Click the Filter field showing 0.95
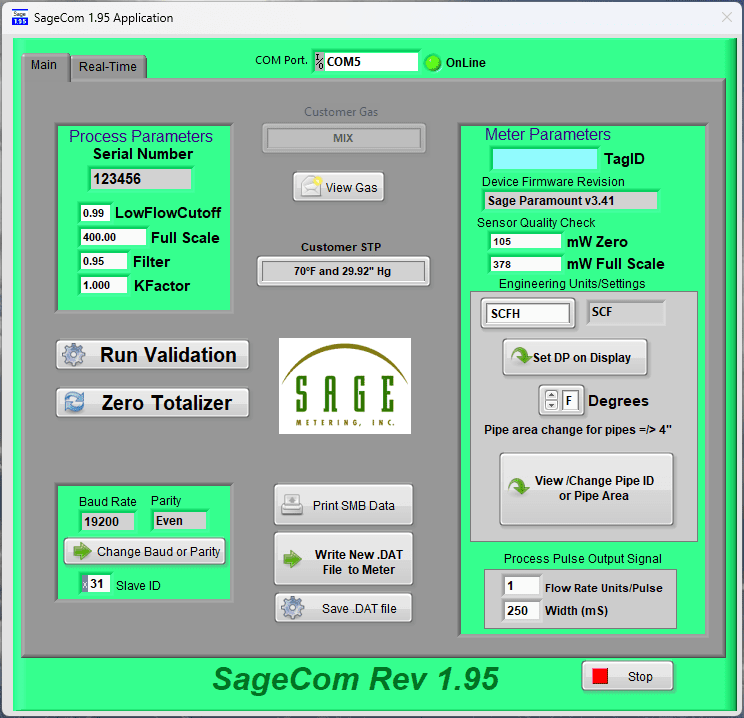 point(103,261)
